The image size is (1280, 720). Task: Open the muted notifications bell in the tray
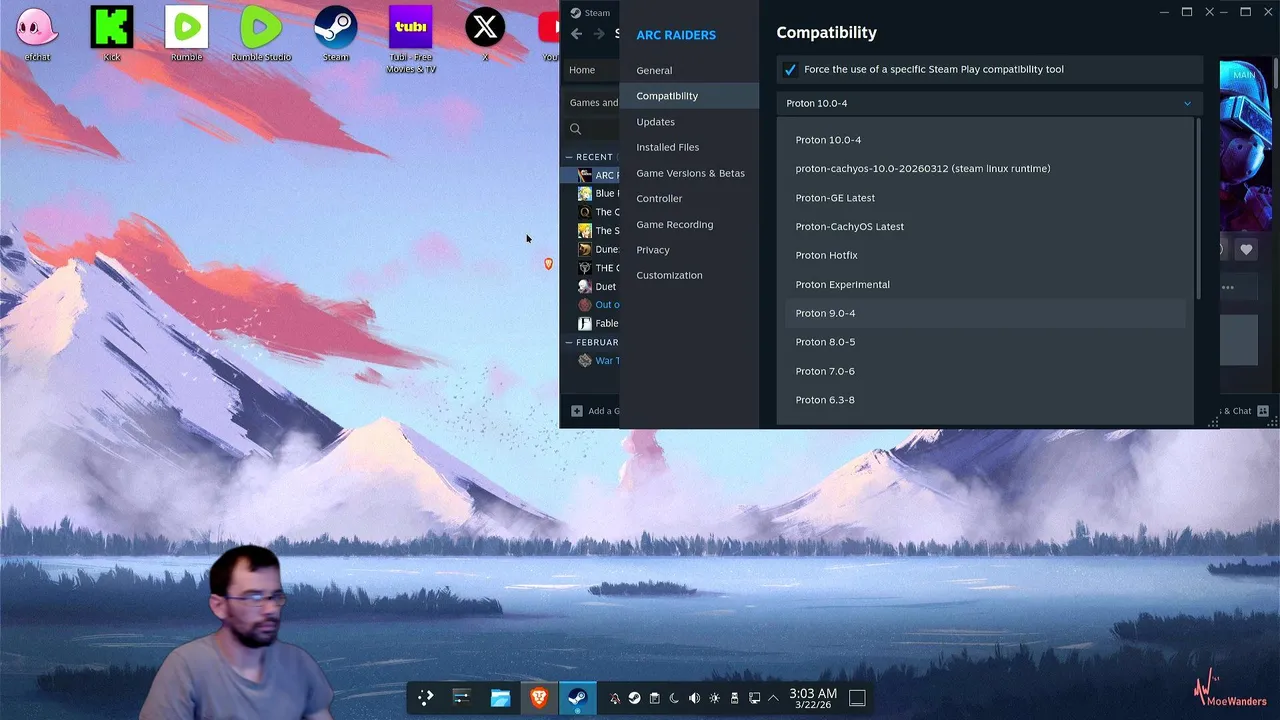[x=615, y=698]
